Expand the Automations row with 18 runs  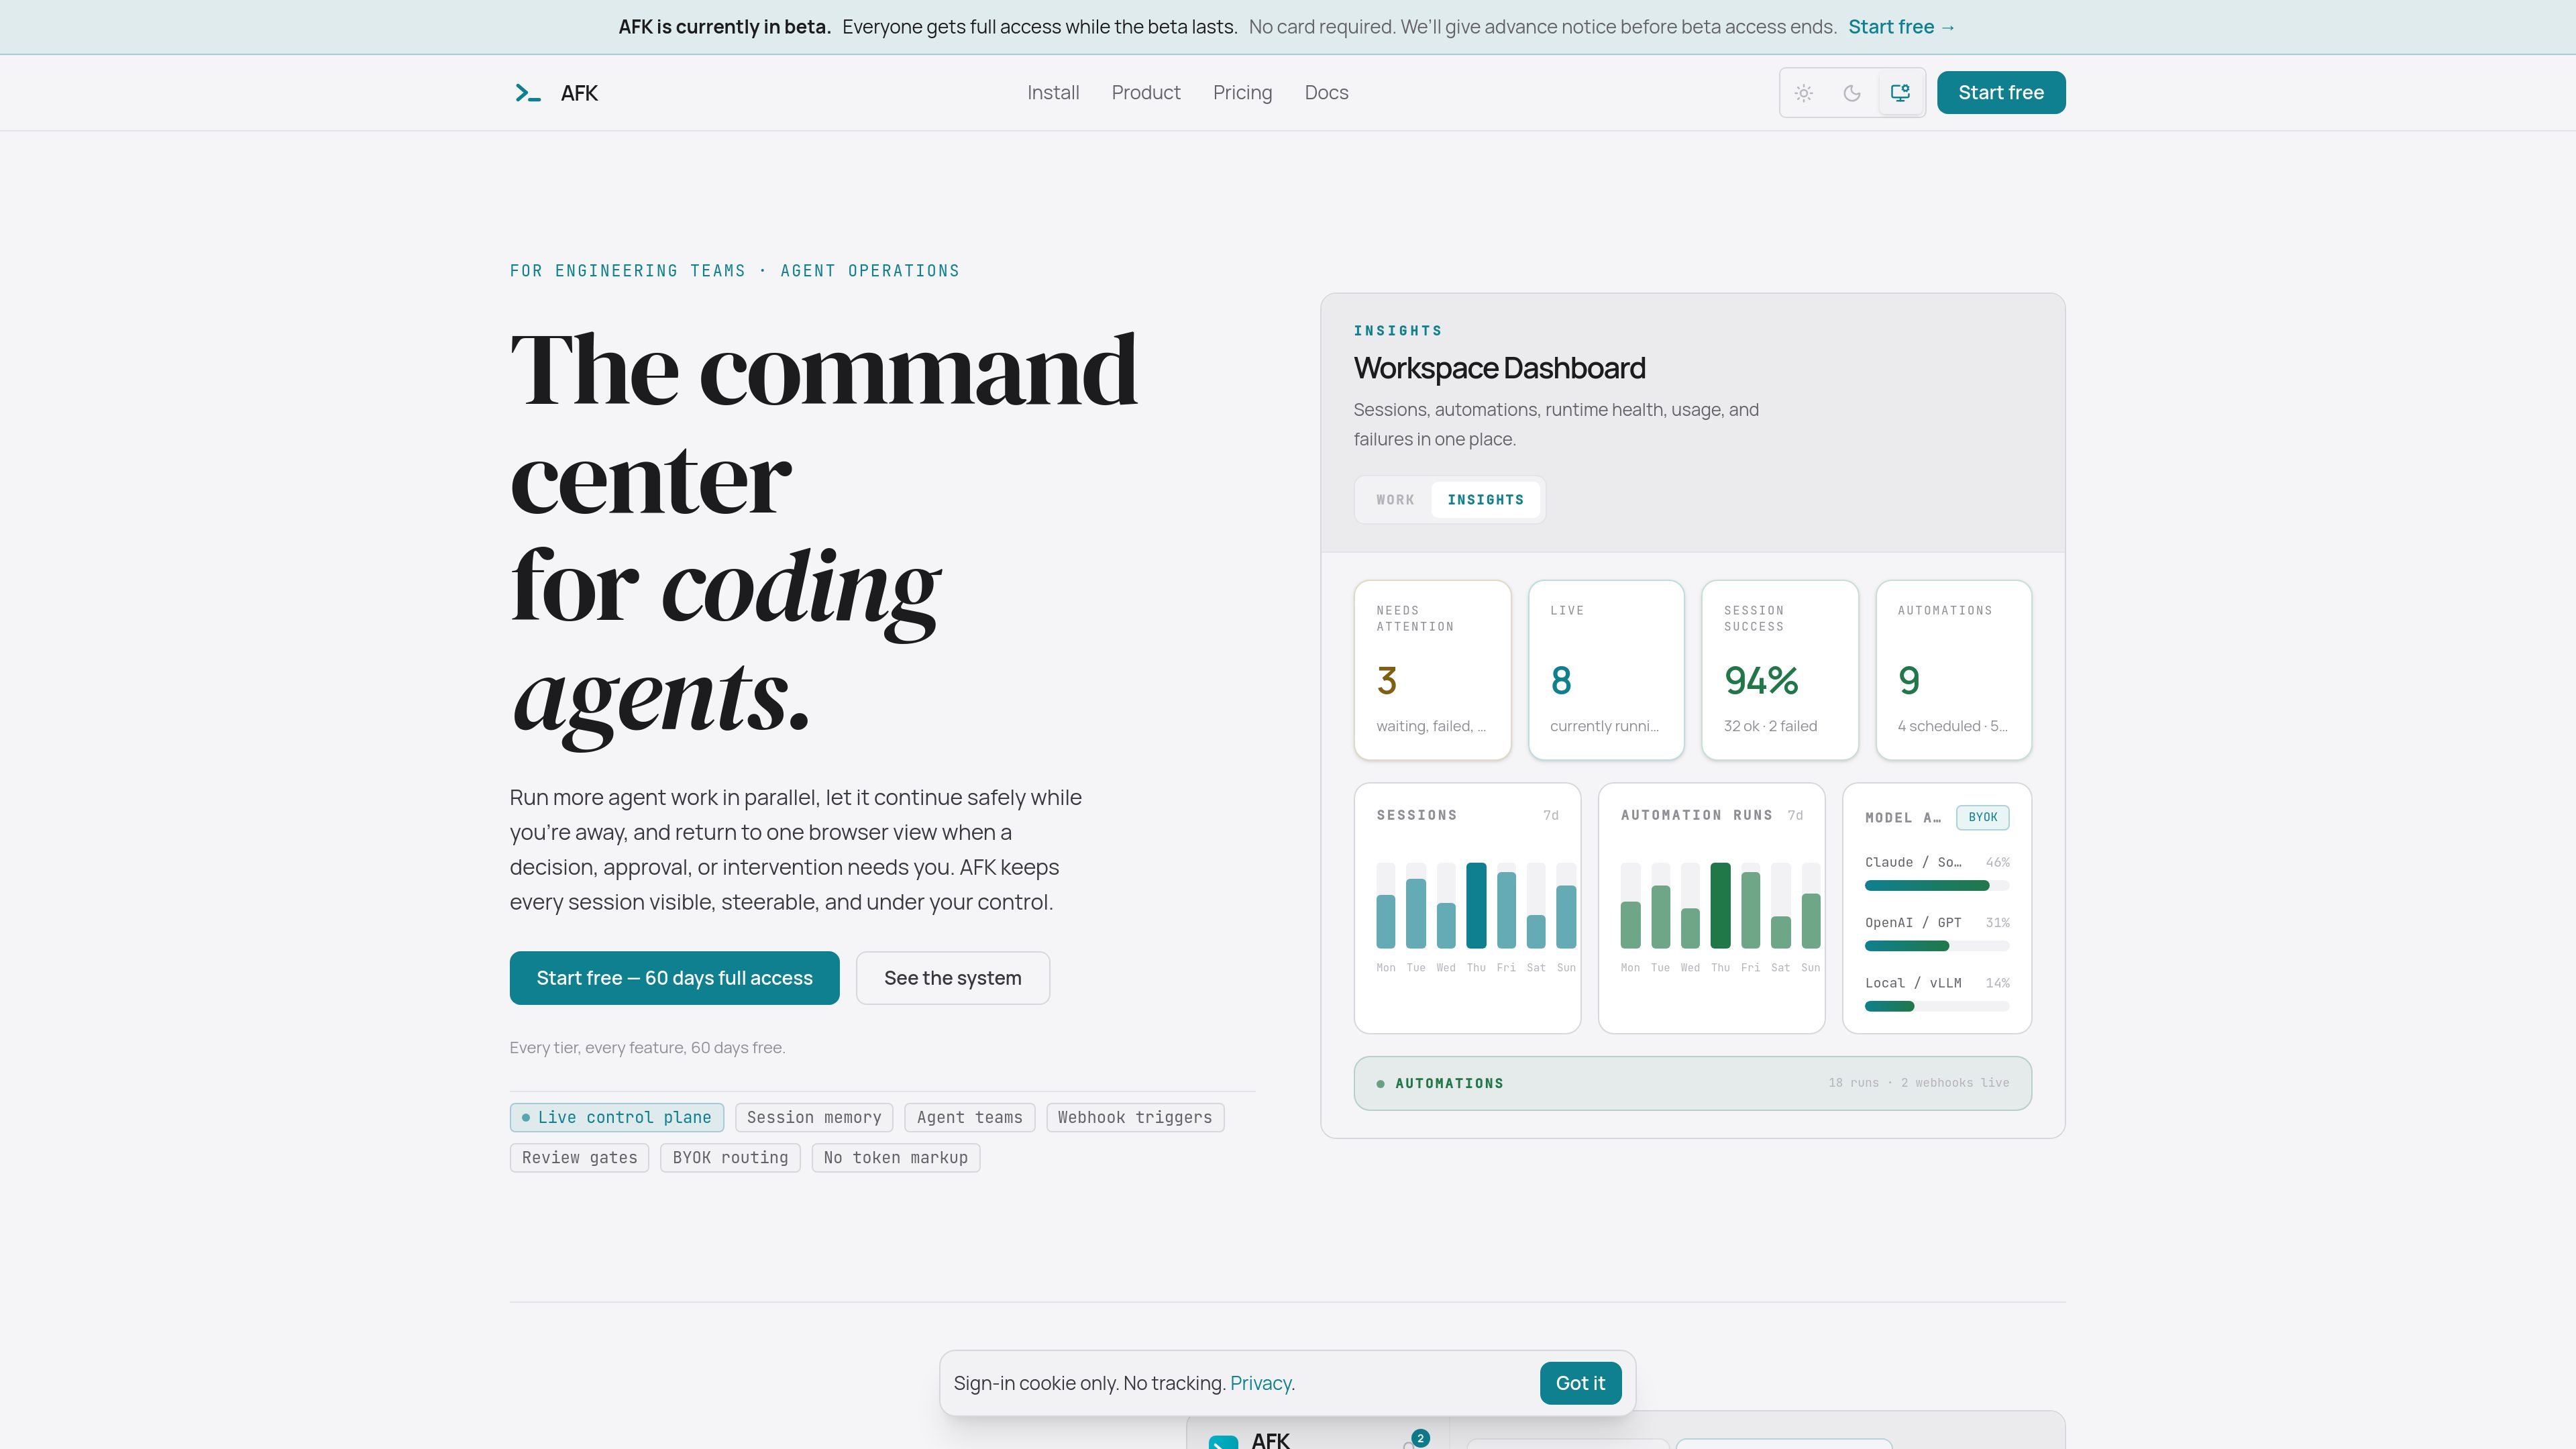(x=1692, y=1083)
